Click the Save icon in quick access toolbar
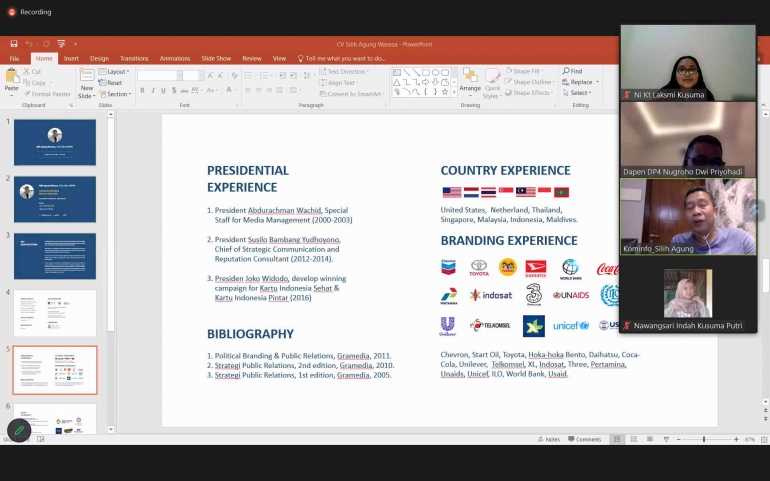This screenshot has width=770, height=481. (14, 44)
